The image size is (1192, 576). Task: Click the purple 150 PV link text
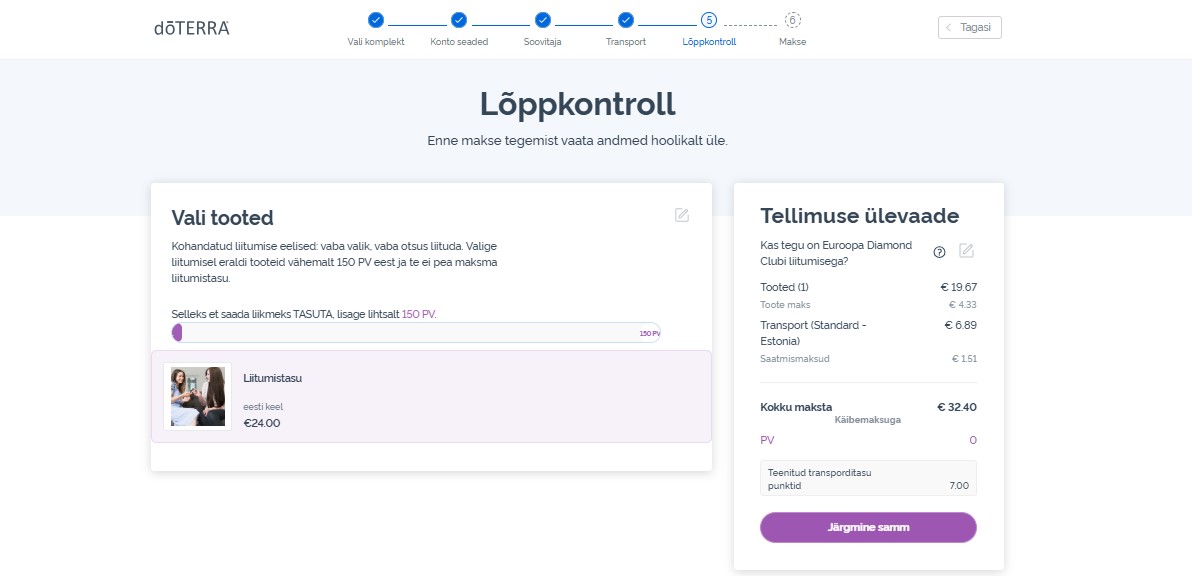click(x=419, y=314)
